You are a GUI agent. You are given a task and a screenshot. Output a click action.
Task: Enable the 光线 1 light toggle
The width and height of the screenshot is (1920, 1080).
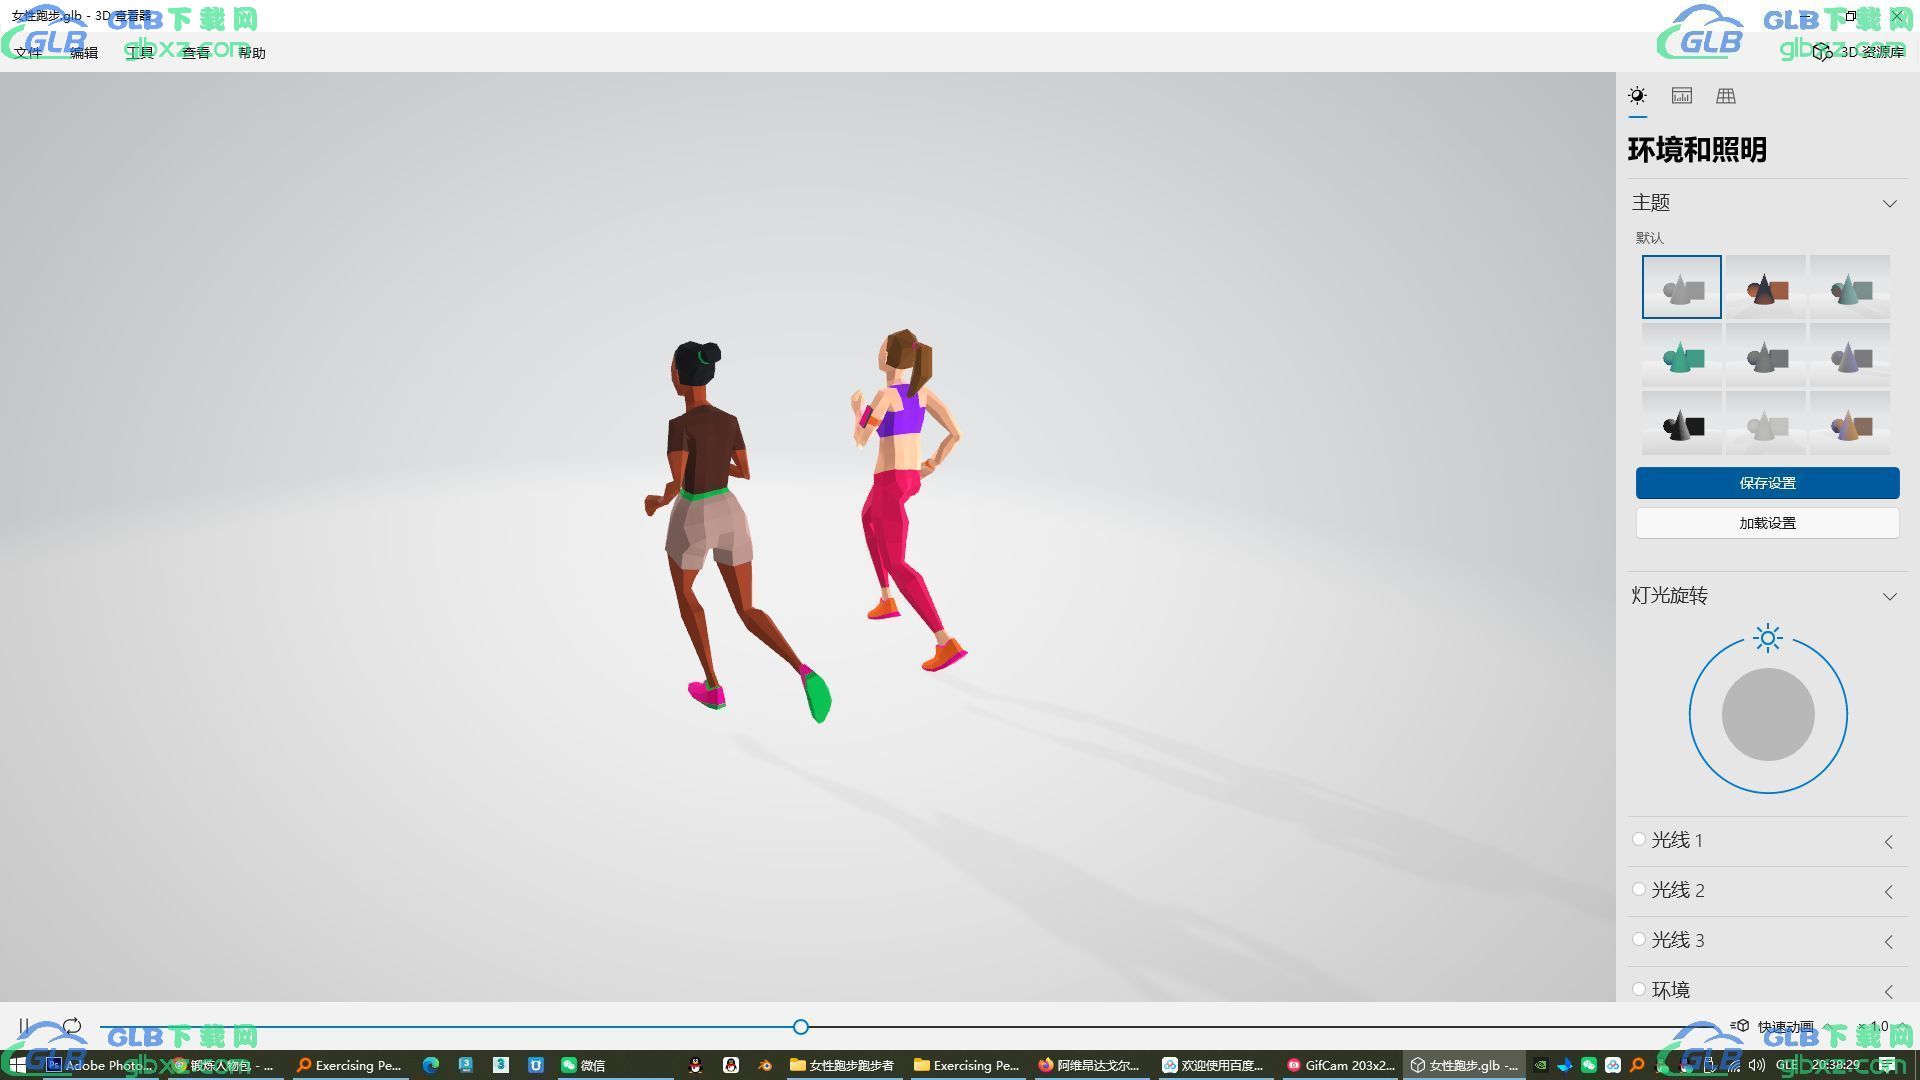(1639, 840)
